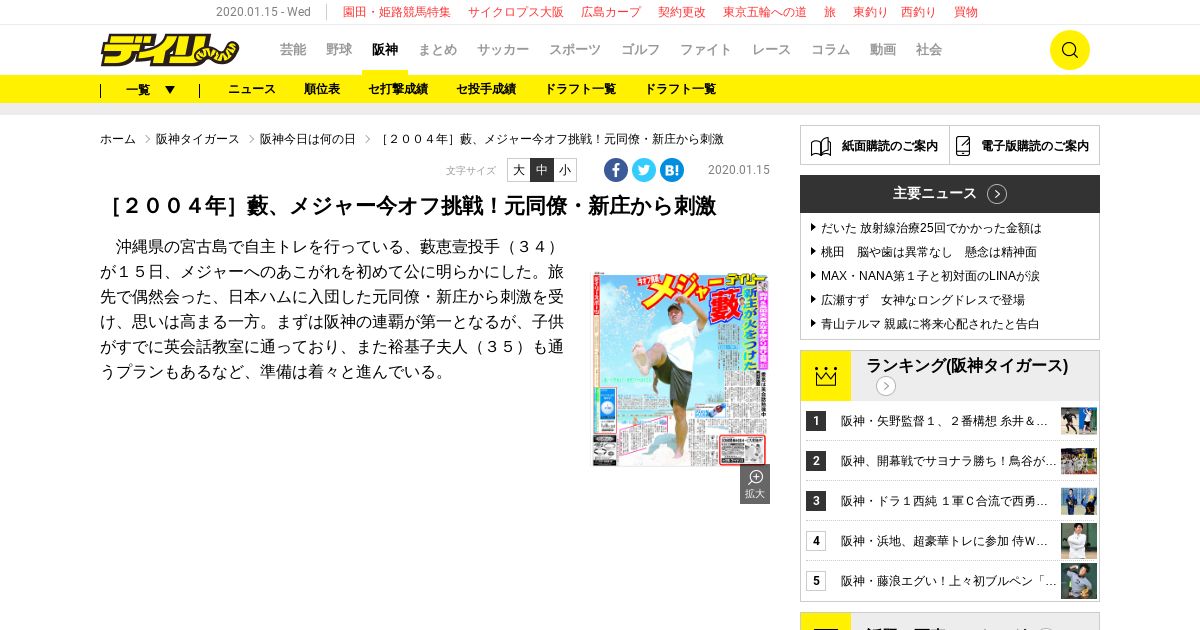This screenshot has width=1200, height=630.
Task: Open サイクロプス大阪 top link
Action: coord(516,12)
